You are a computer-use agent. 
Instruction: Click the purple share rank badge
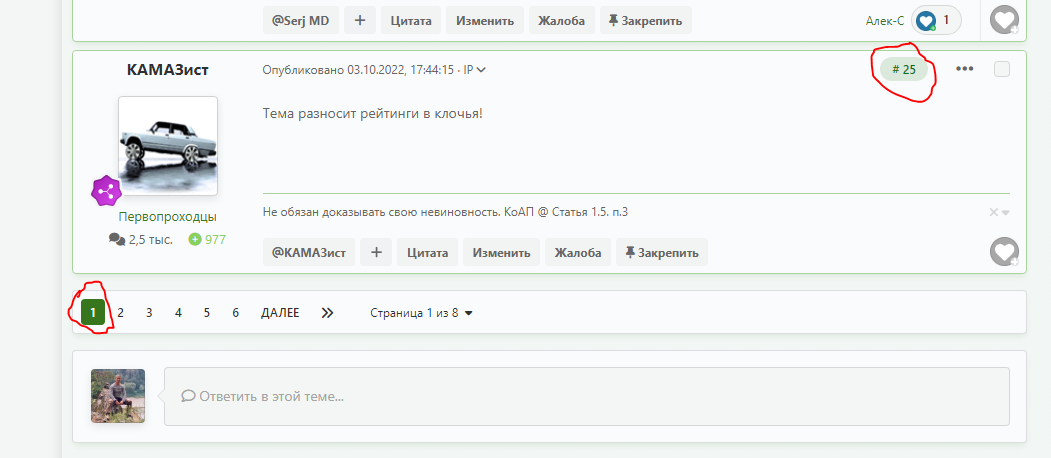tap(105, 192)
